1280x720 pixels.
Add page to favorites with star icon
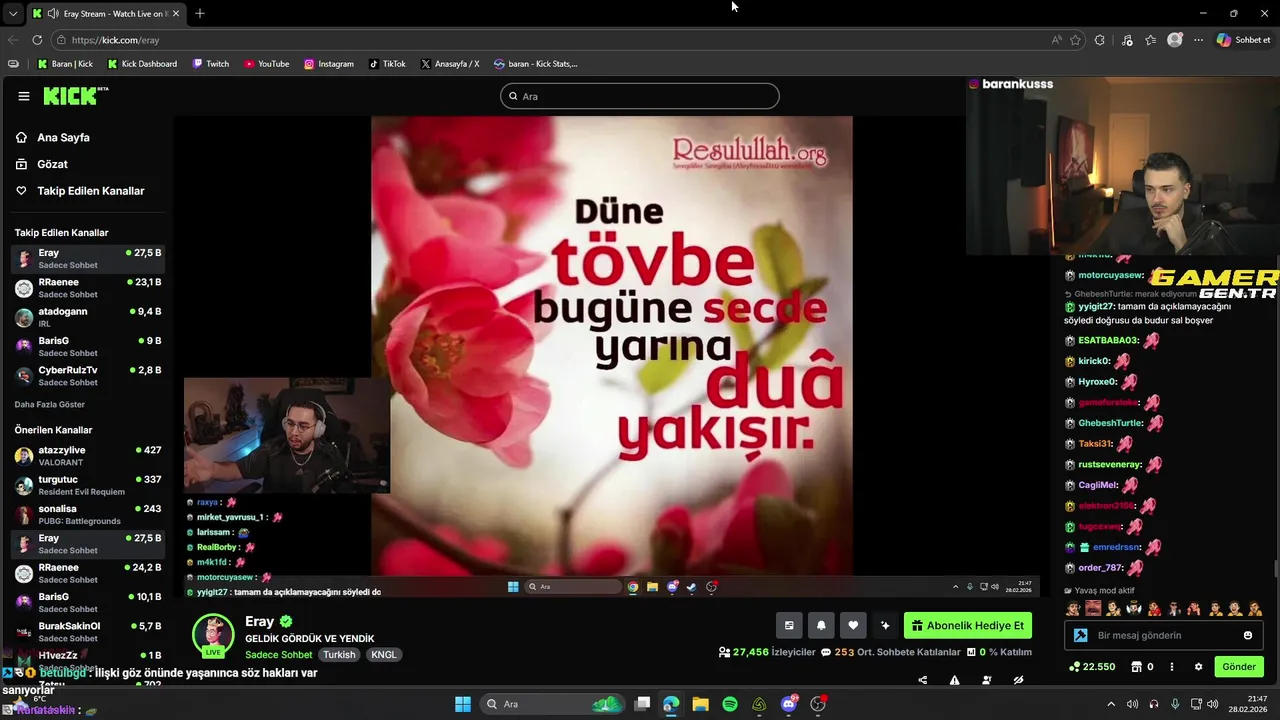(1076, 40)
